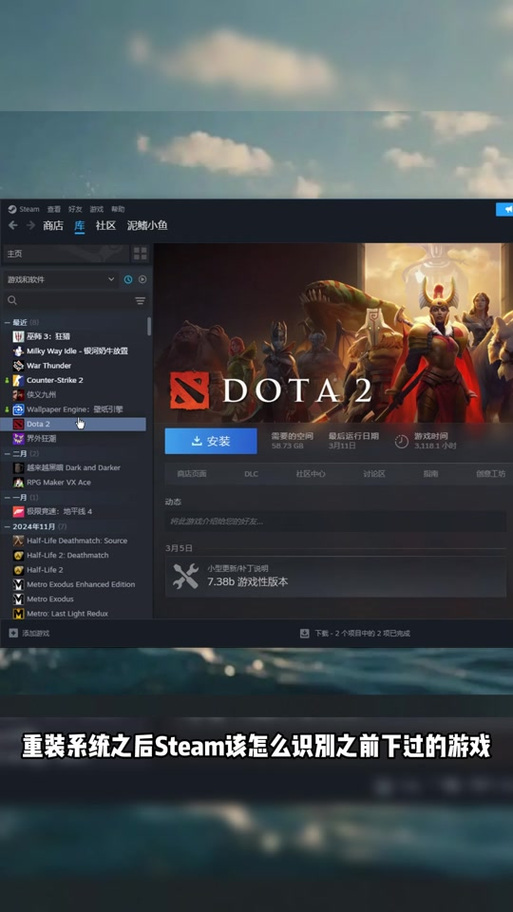Click the 游戏时间 clock icon

coord(401,441)
